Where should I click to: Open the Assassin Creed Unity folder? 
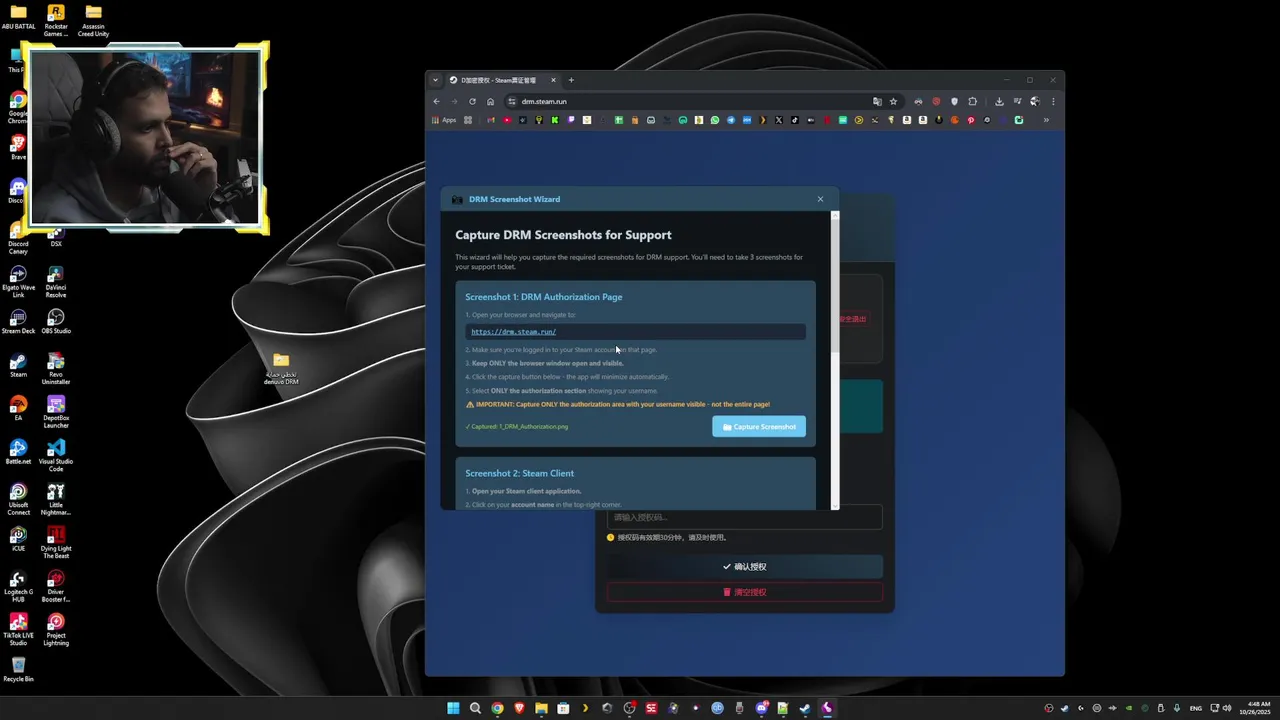[93, 20]
